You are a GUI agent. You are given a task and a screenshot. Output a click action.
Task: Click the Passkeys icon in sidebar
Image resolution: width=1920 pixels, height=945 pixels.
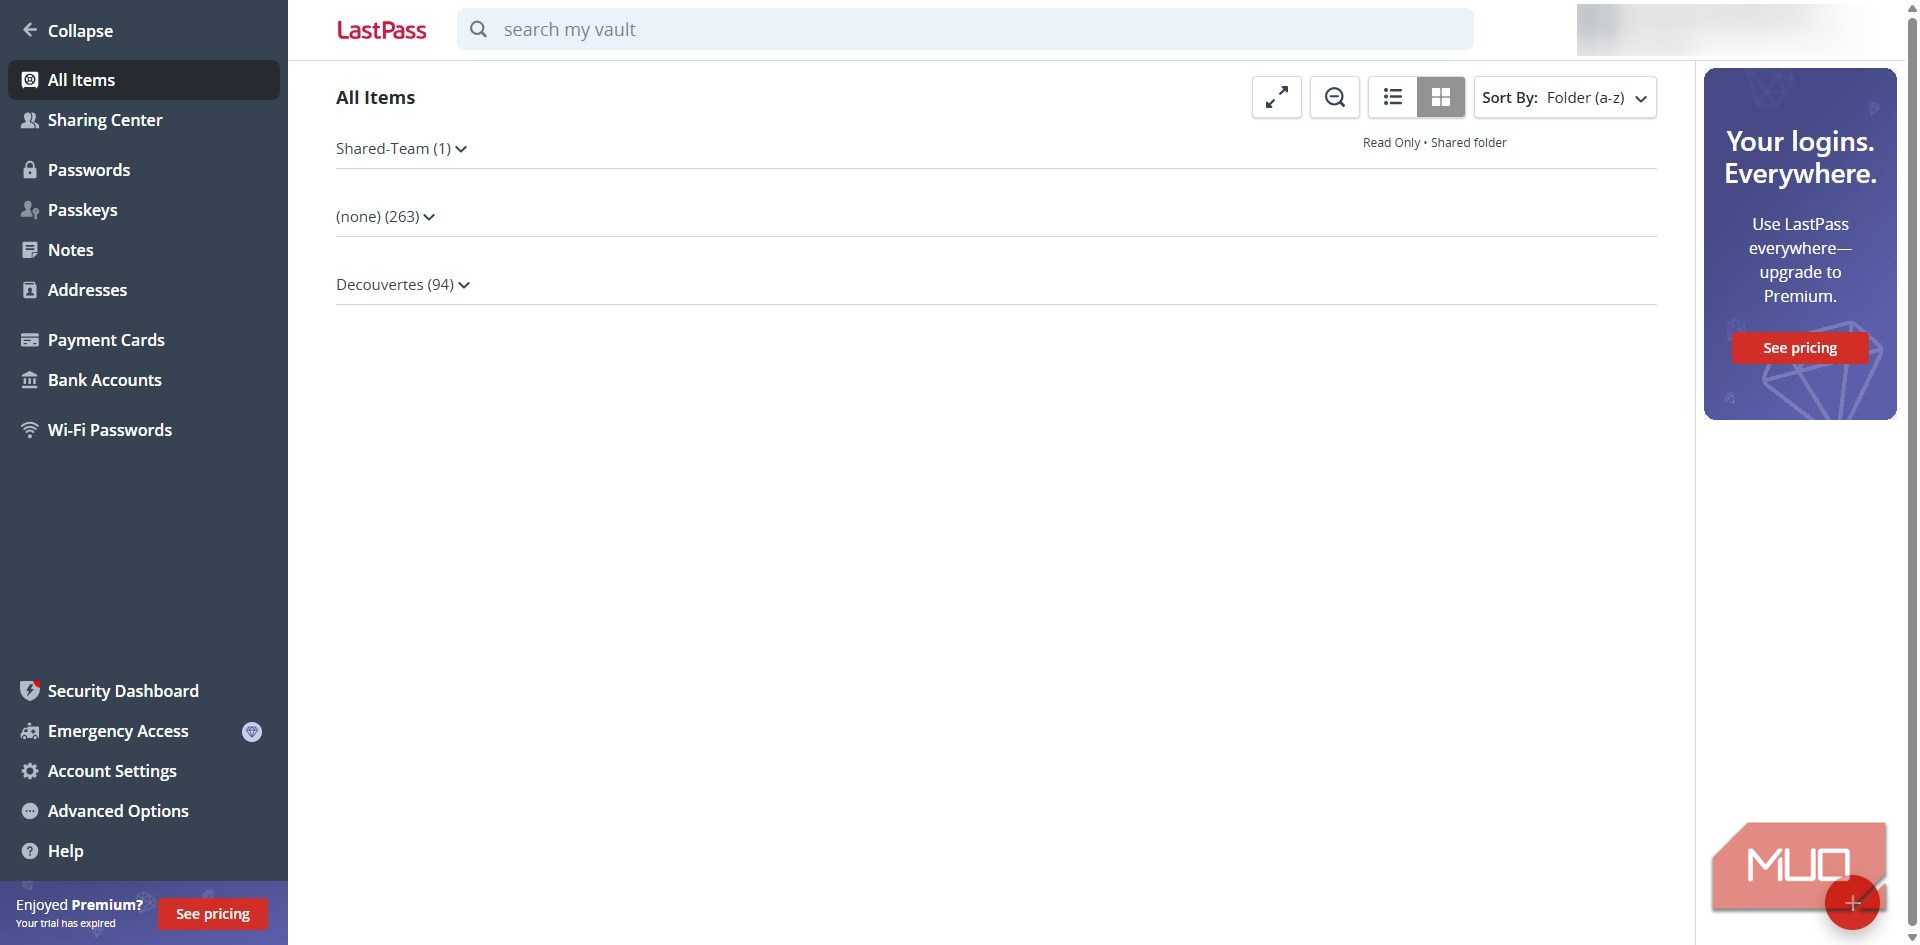tap(30, 210)
